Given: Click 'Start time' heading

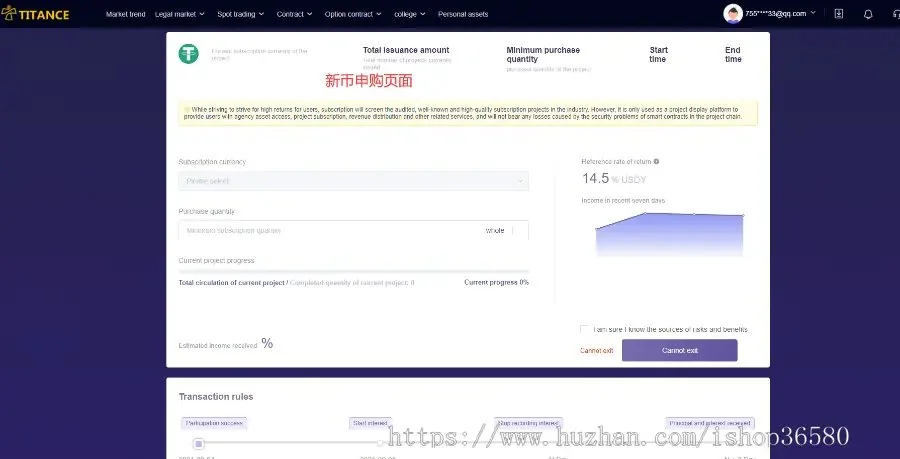Looking at the screenshot, I should point(658,55).
